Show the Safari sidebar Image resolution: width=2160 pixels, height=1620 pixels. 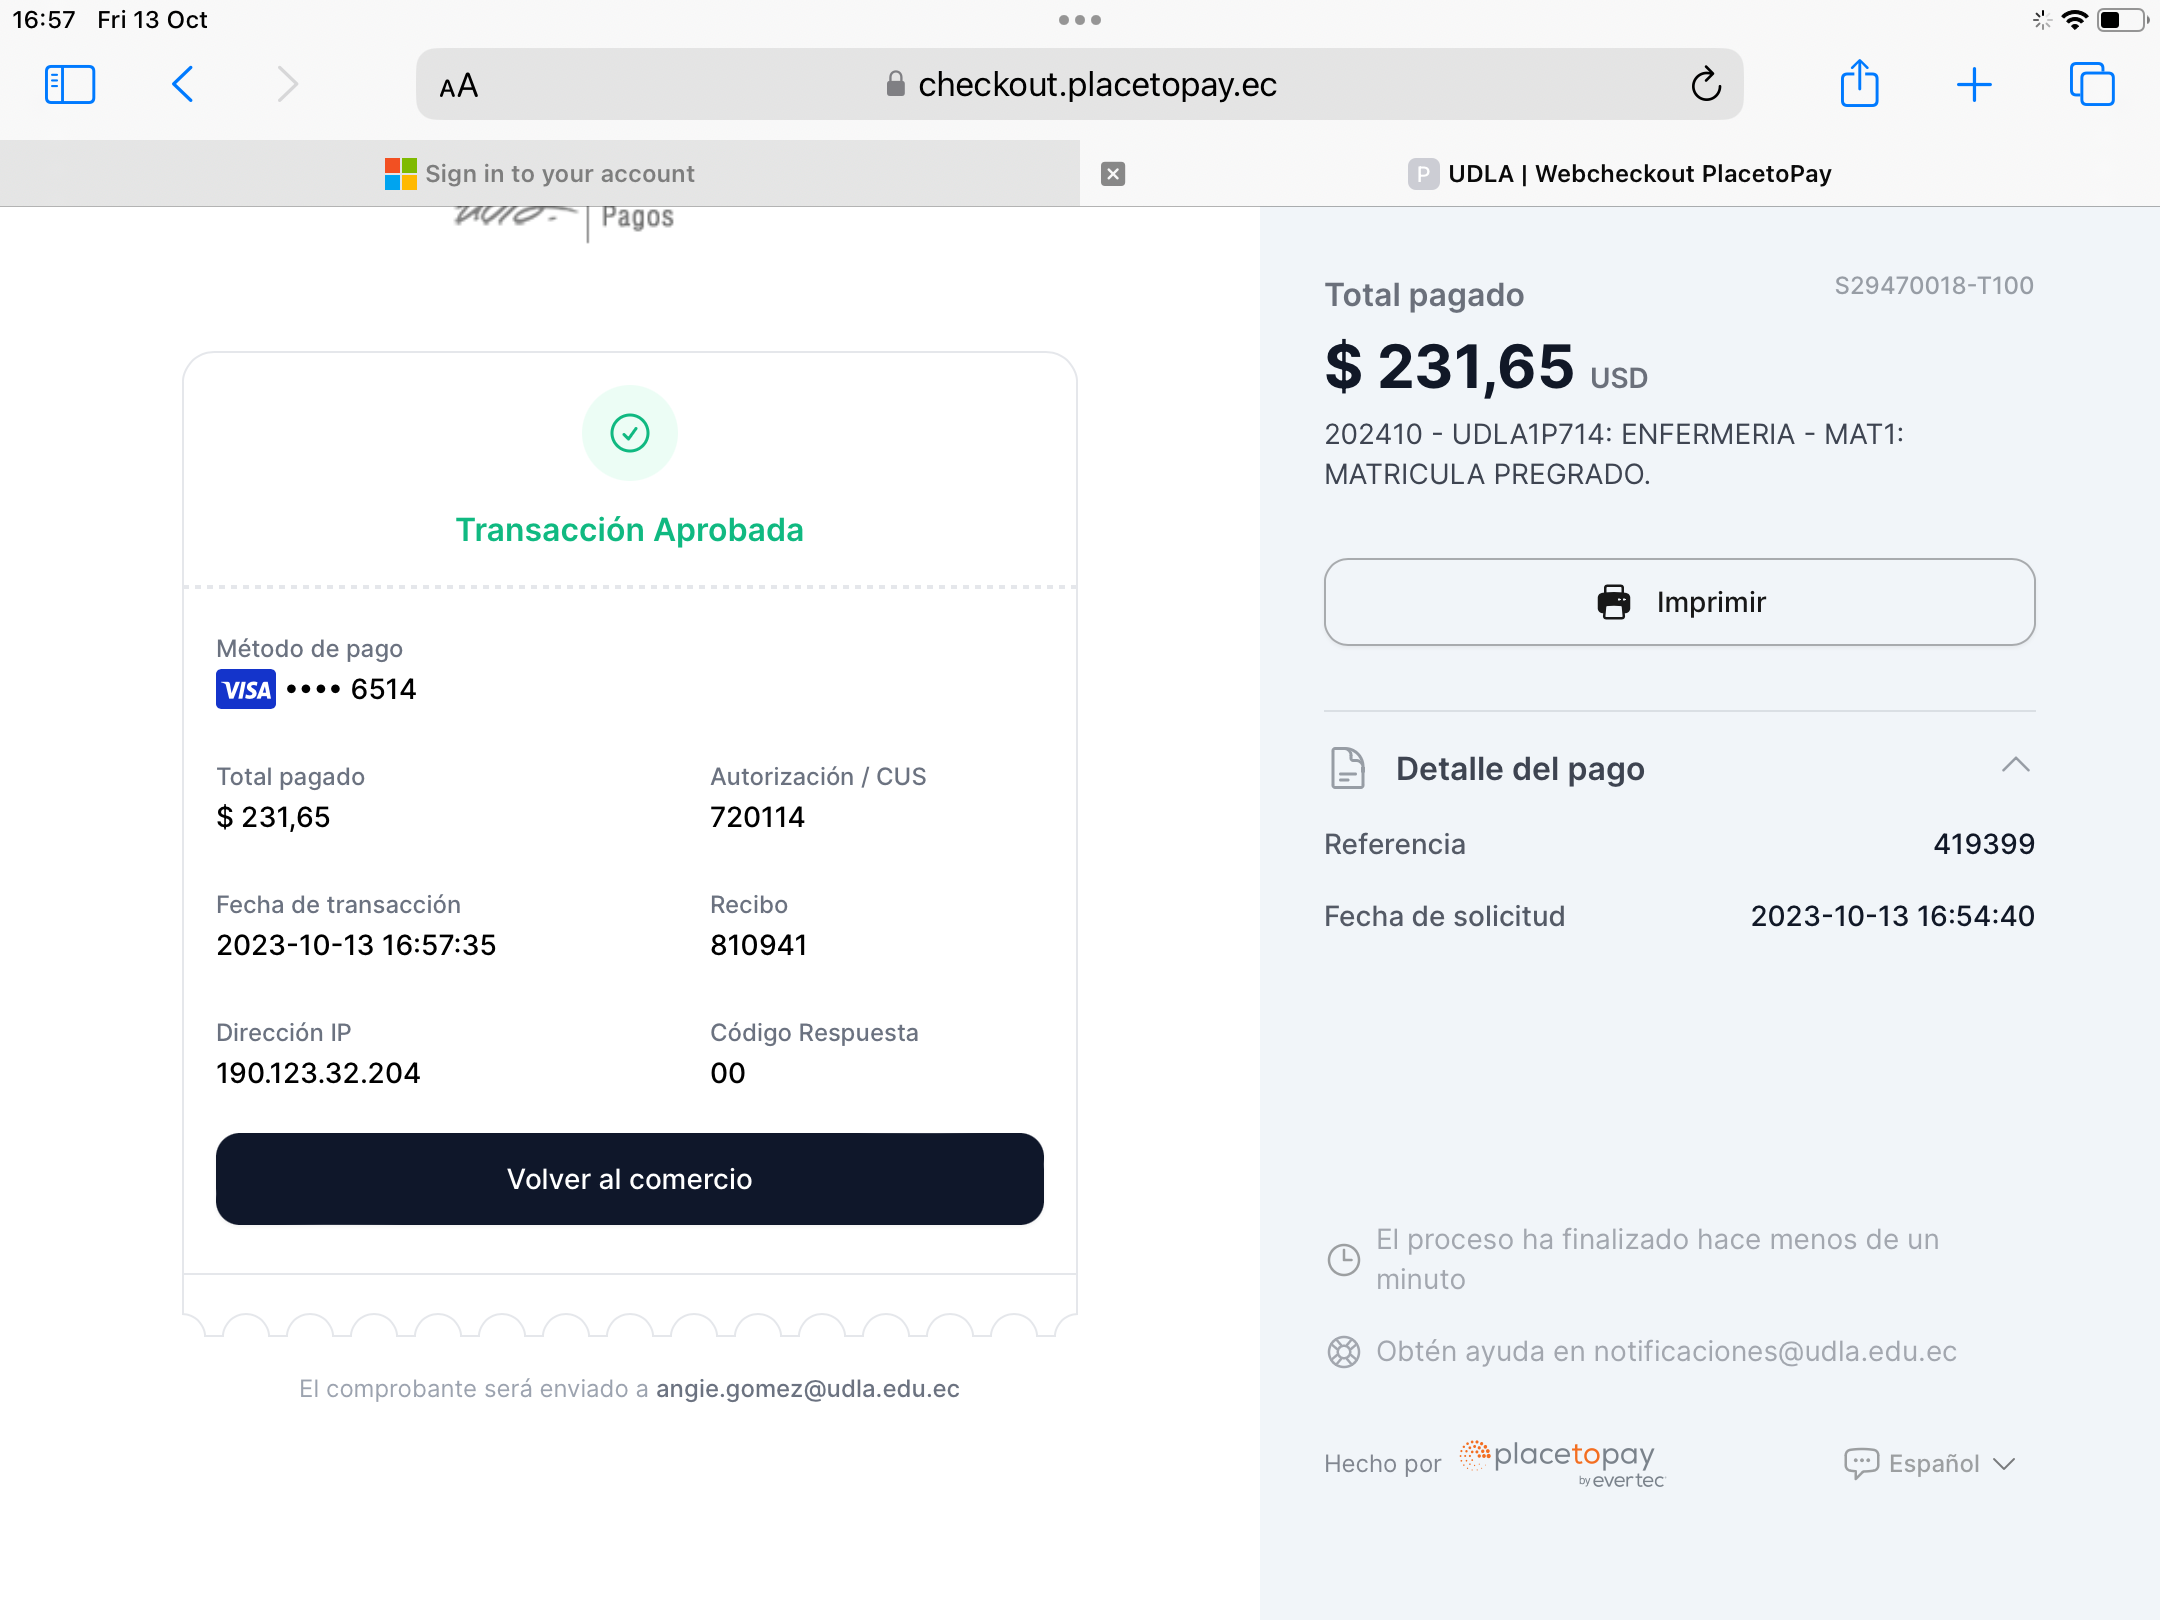tap(70, 85)
